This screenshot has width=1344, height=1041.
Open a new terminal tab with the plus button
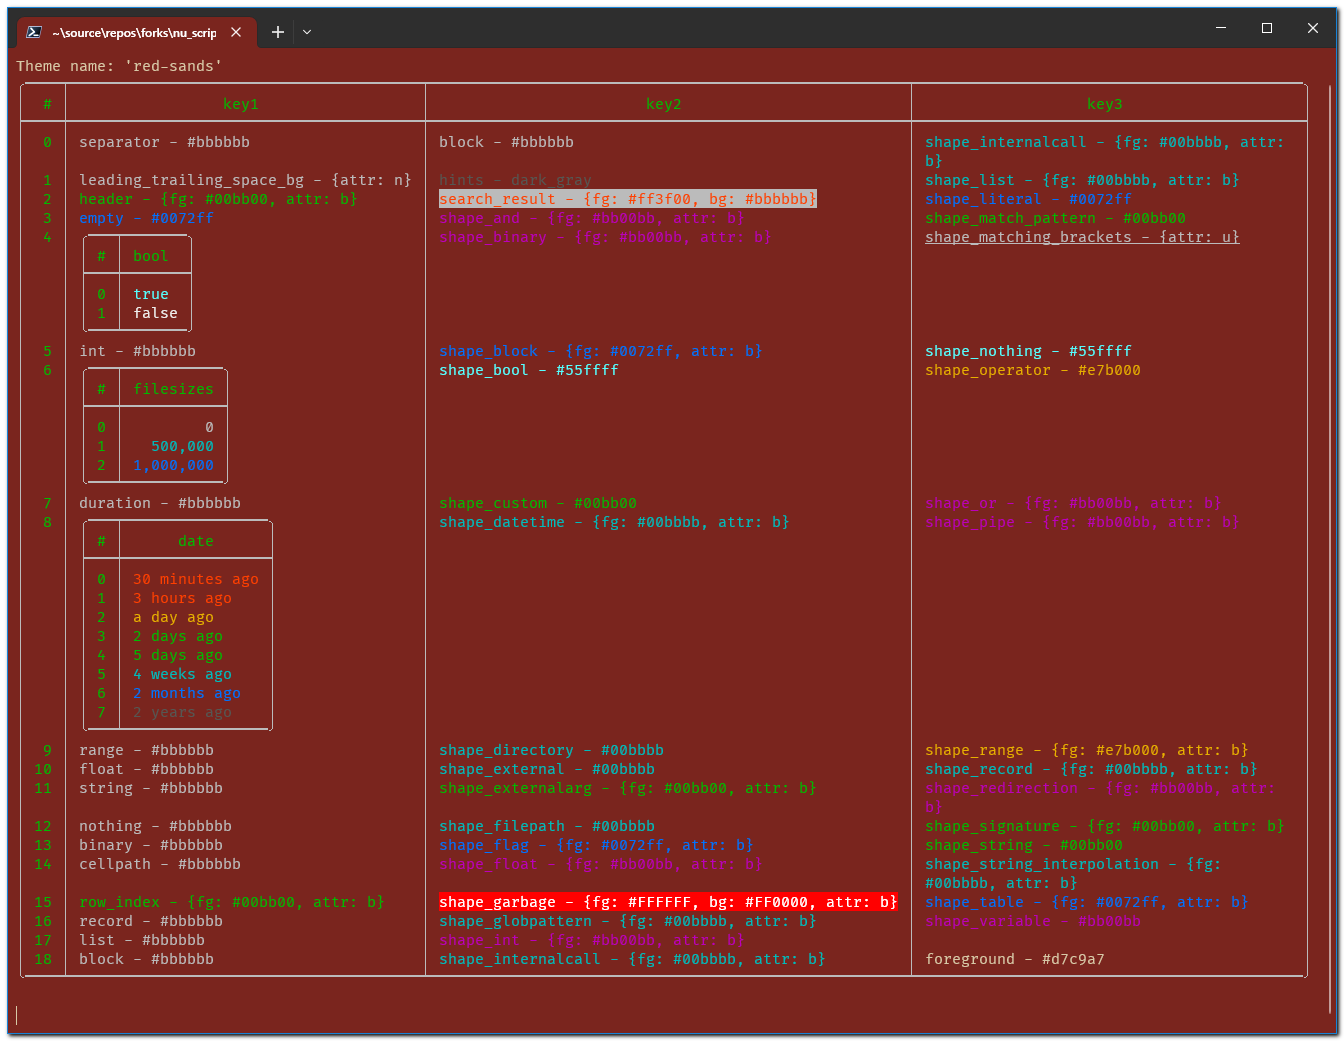278,32
